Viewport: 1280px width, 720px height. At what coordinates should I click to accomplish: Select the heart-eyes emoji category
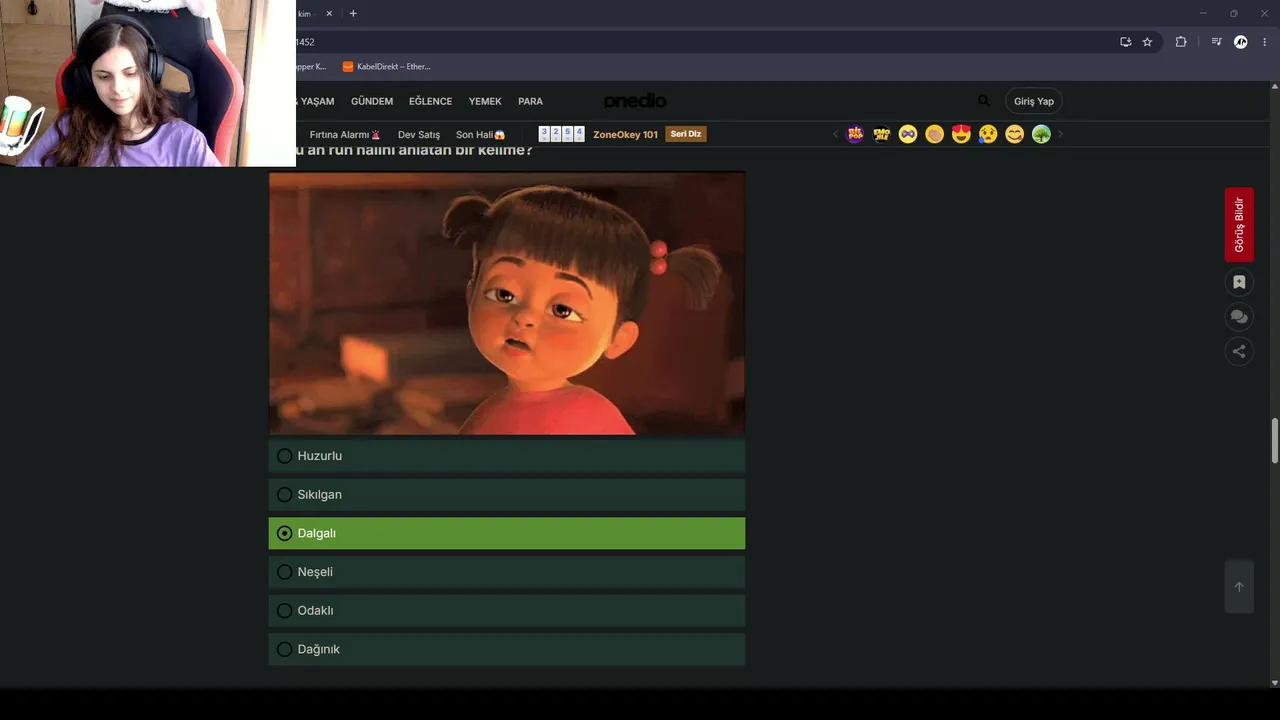[961, 134]
